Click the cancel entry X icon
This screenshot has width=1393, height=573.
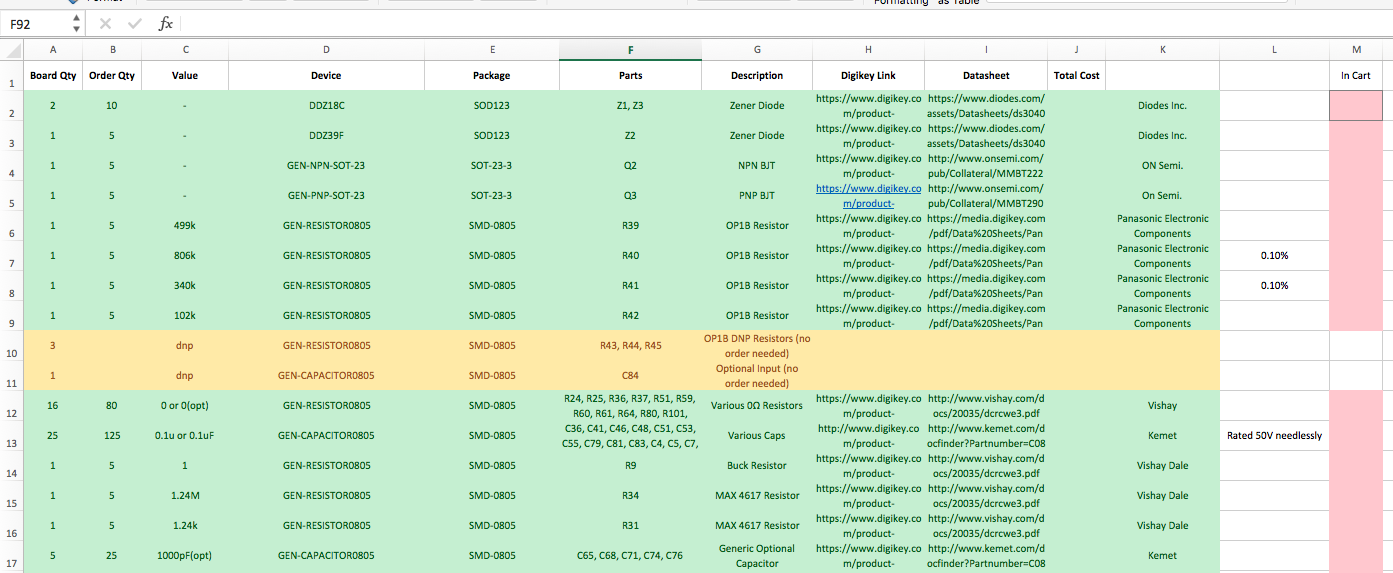click(x=105, y=23)
